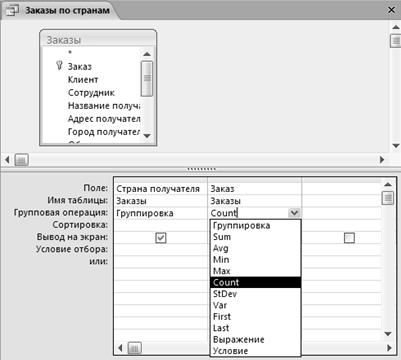Screen dimensions: 401x360
Task: Click the Заказы field list scrollbar thumb
Action: pyautogui.click(x=147, y=79)
